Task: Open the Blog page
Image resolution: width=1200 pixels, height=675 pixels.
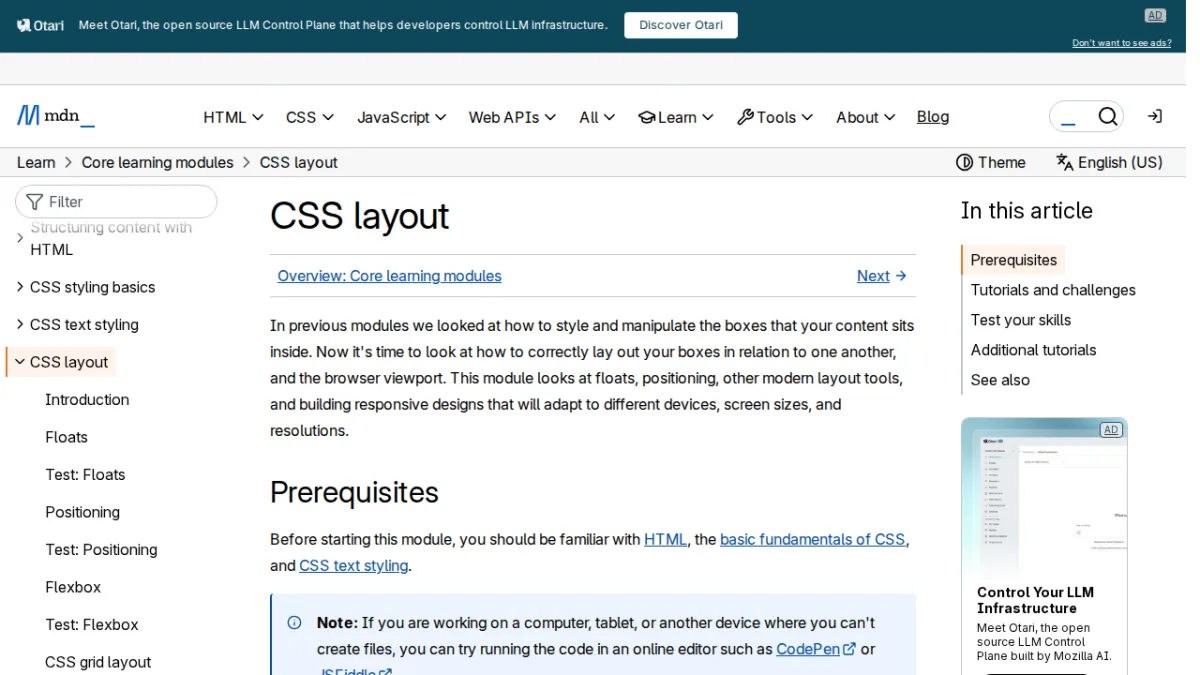Action: pos(933,117)
